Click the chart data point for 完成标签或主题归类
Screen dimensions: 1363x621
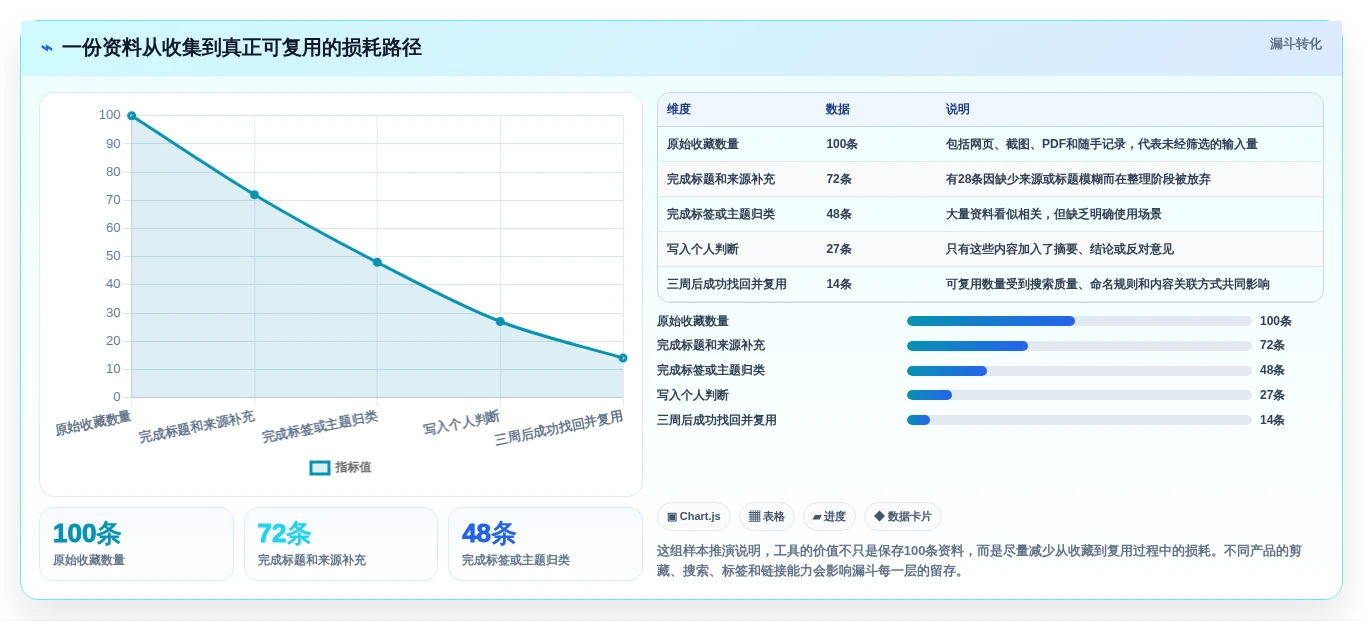[377, 262]
